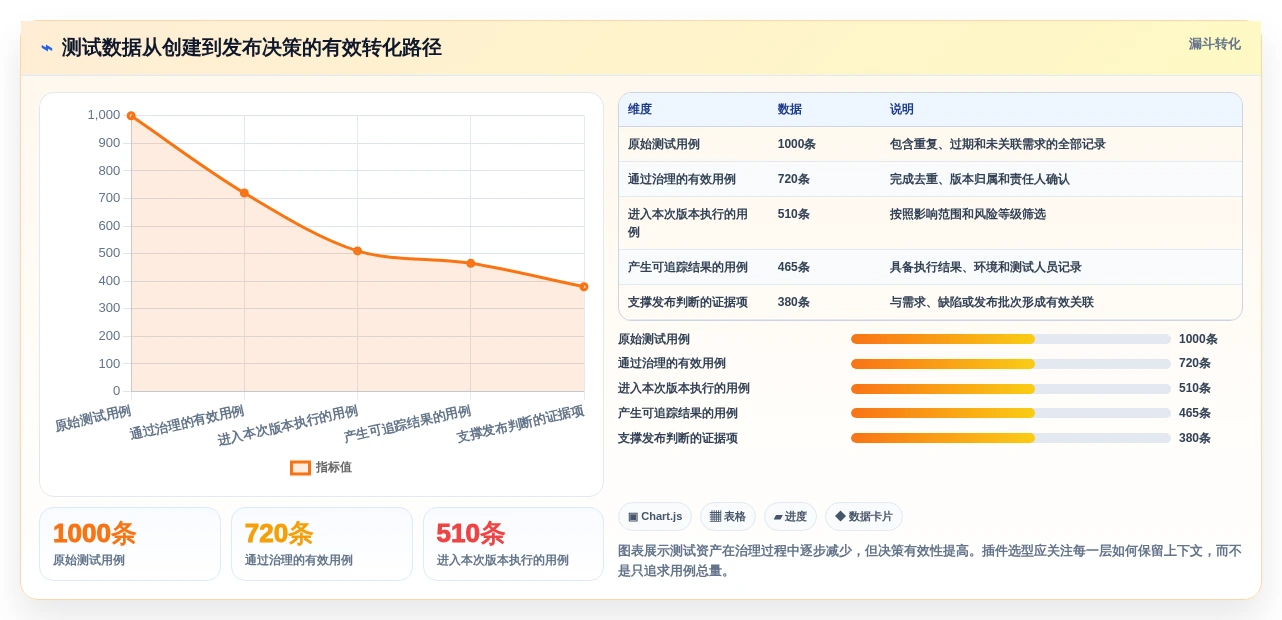
Task: Click the 720条 value in table
Action: pos(793,179)
